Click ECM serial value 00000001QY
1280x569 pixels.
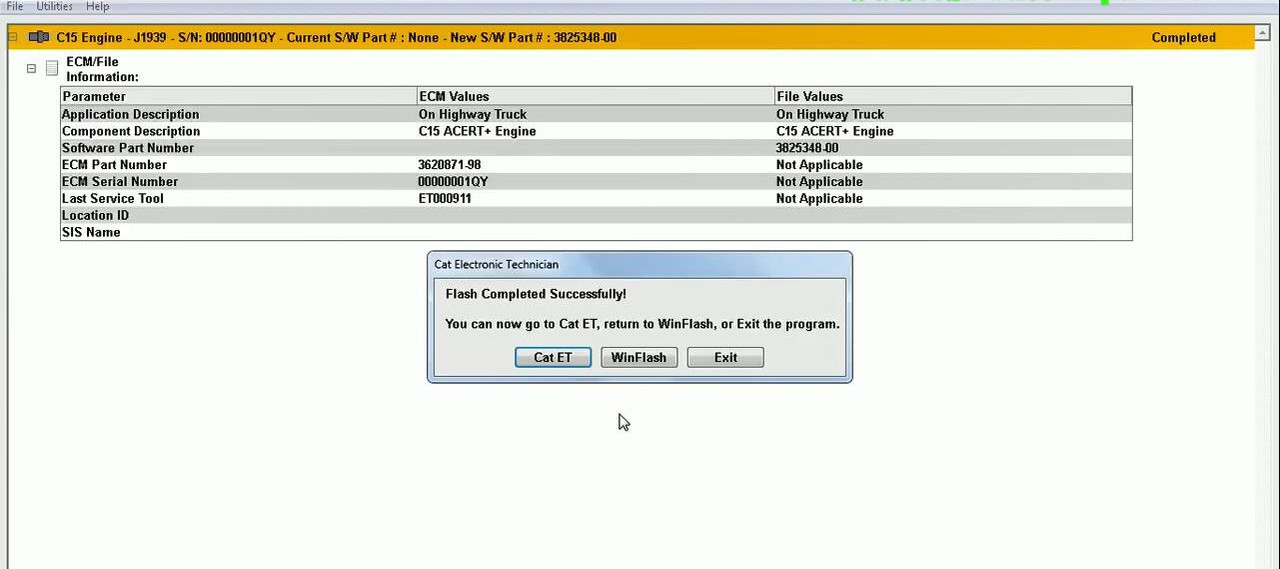[x=453, y=182]
